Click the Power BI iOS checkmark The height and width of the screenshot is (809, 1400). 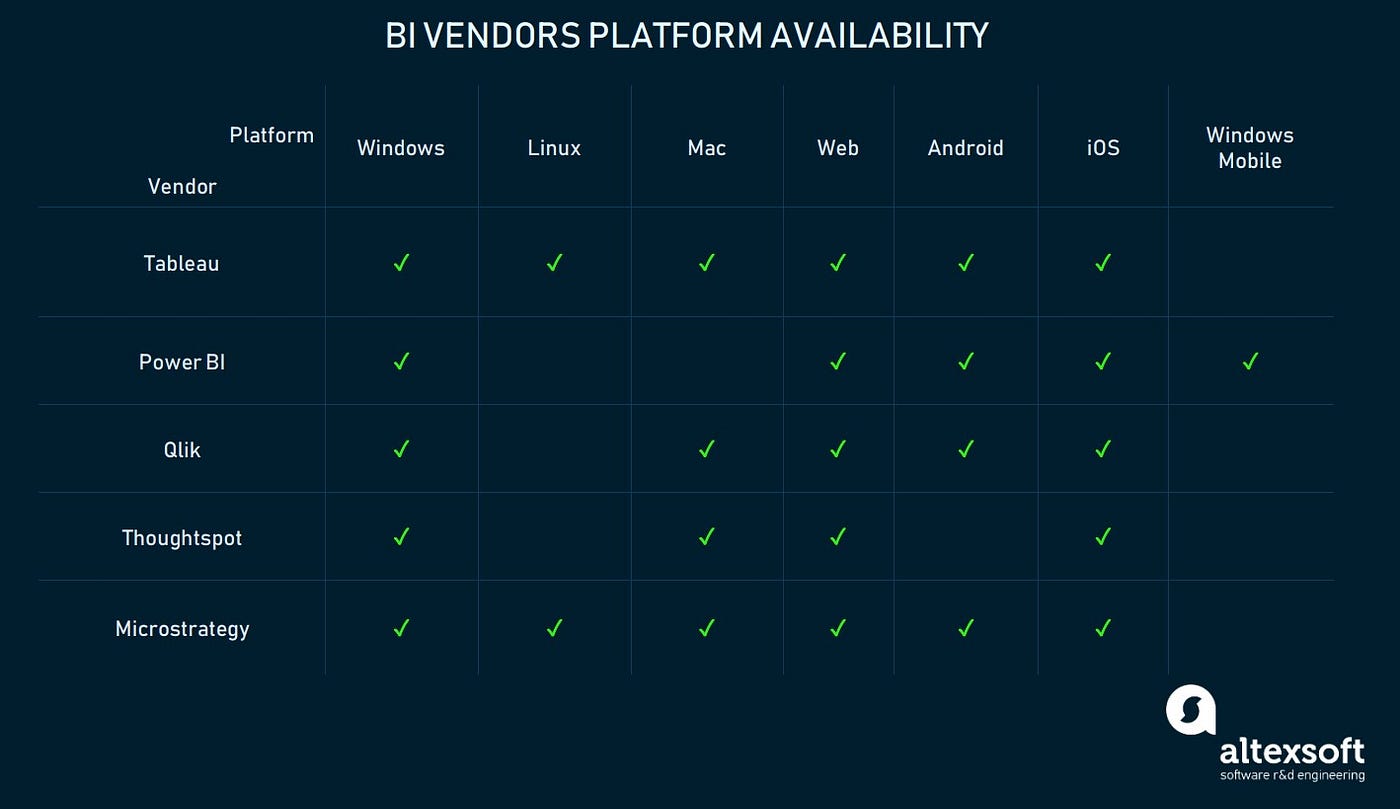pos(1103,361)
